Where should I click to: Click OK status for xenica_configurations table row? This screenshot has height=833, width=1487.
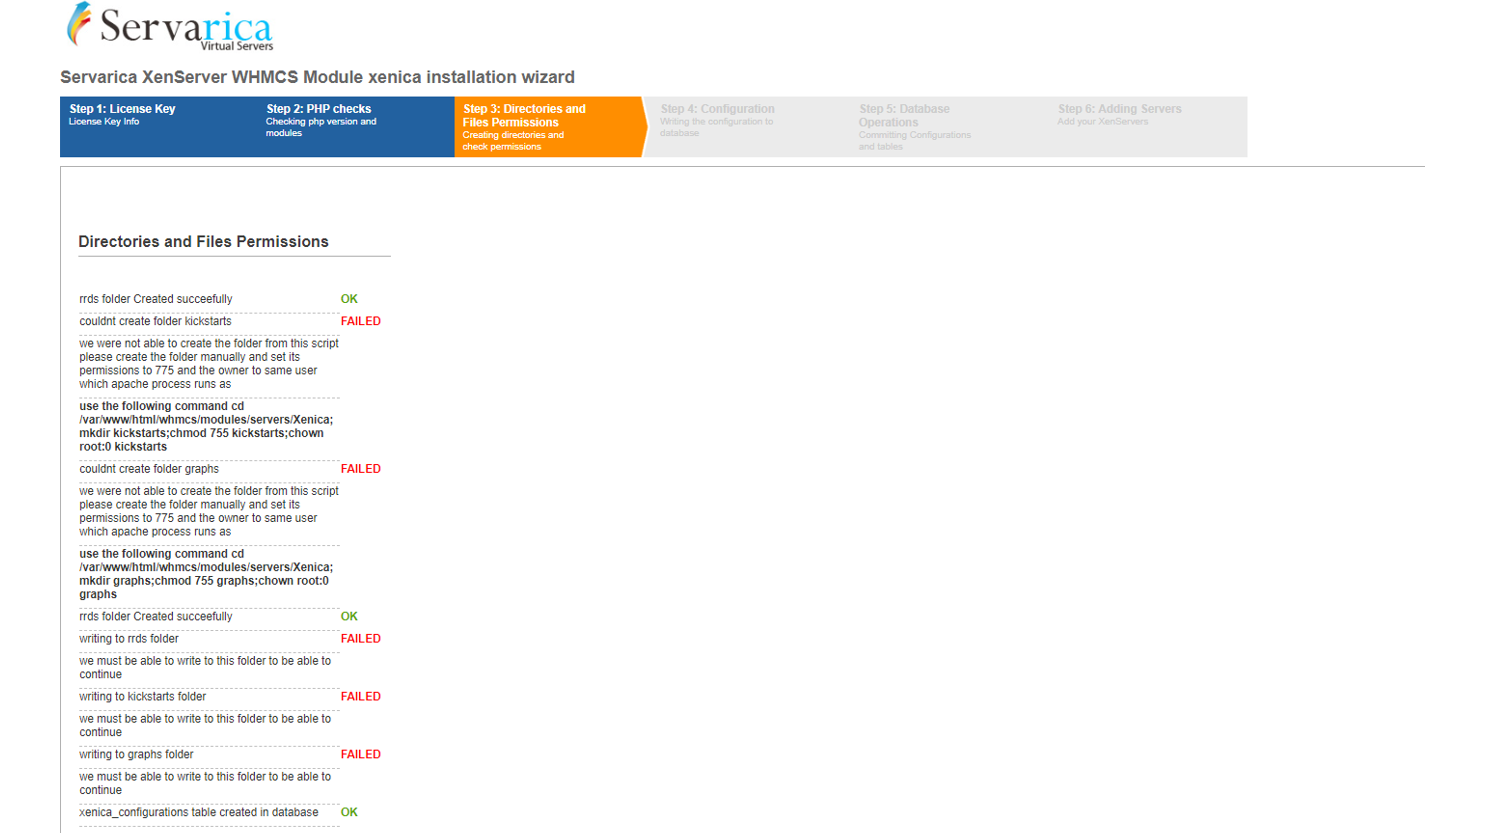click(x=349, y=813)
